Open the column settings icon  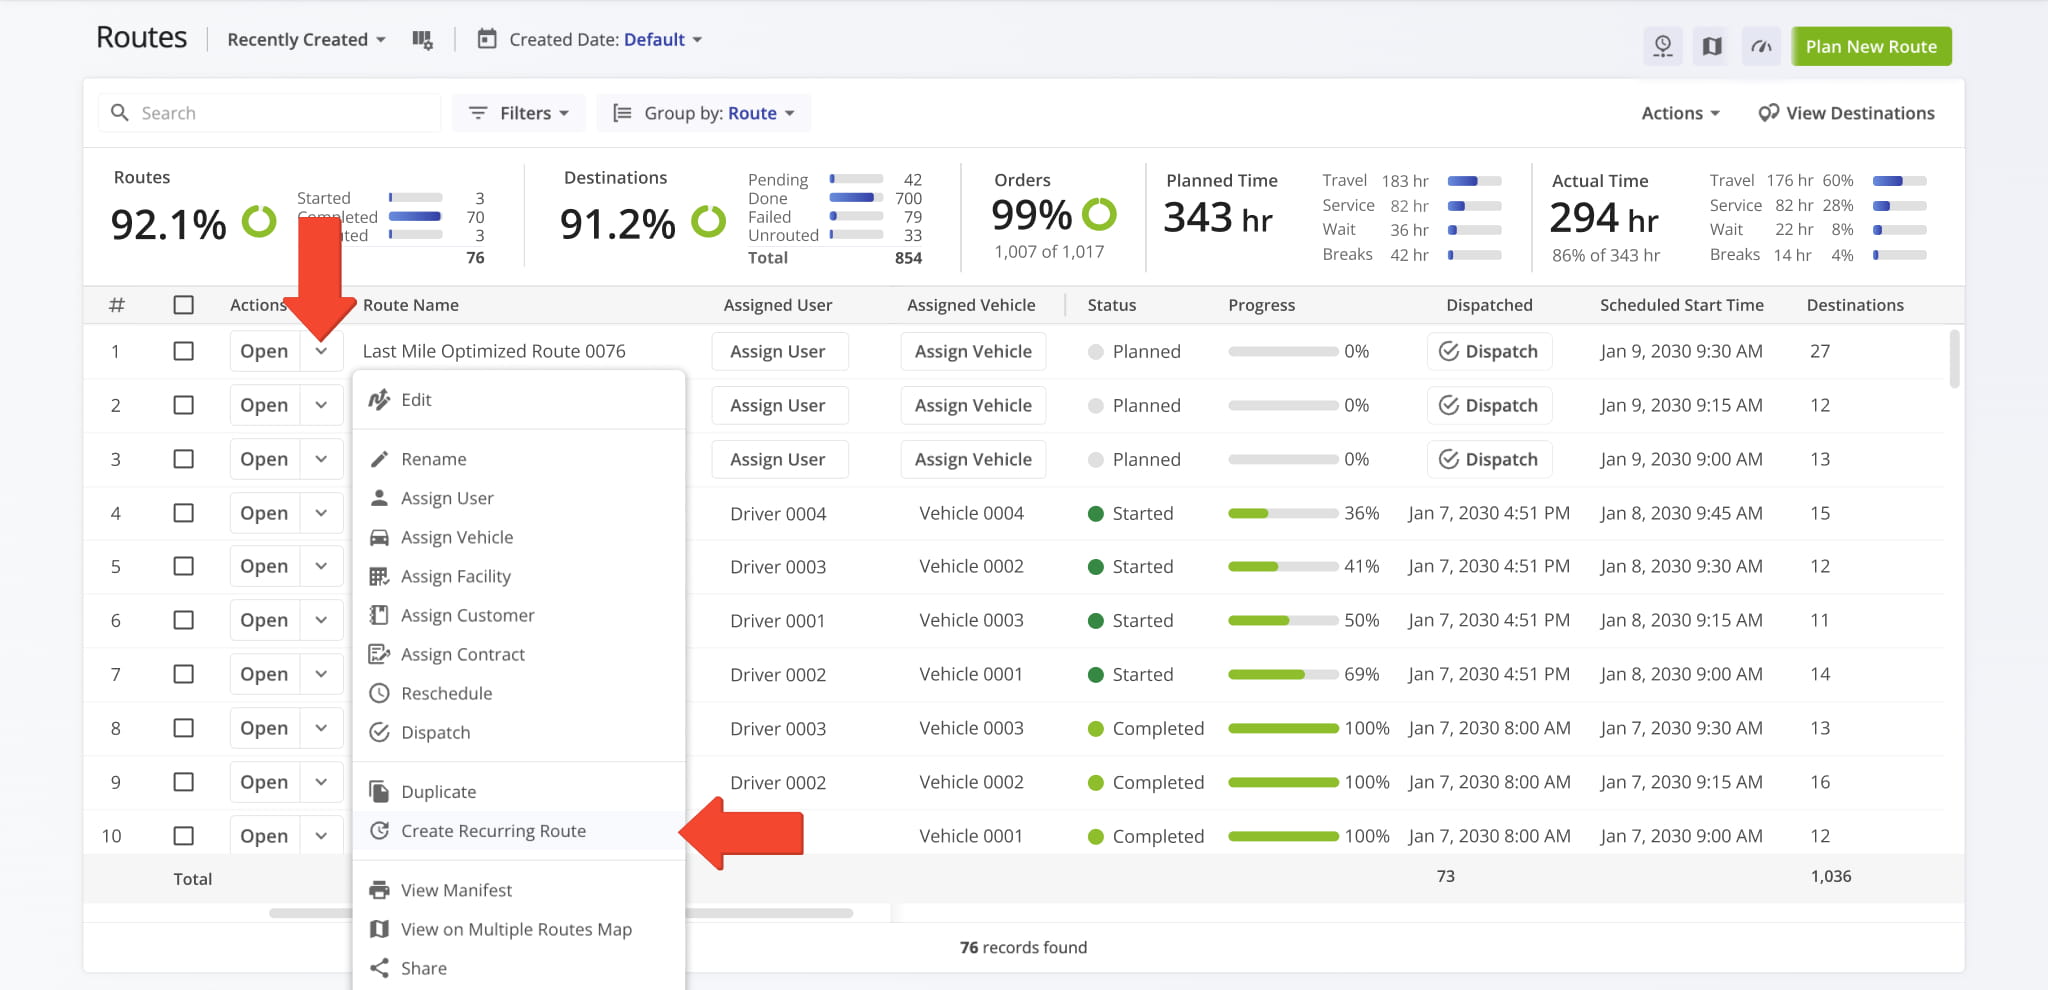coord(422,39)
